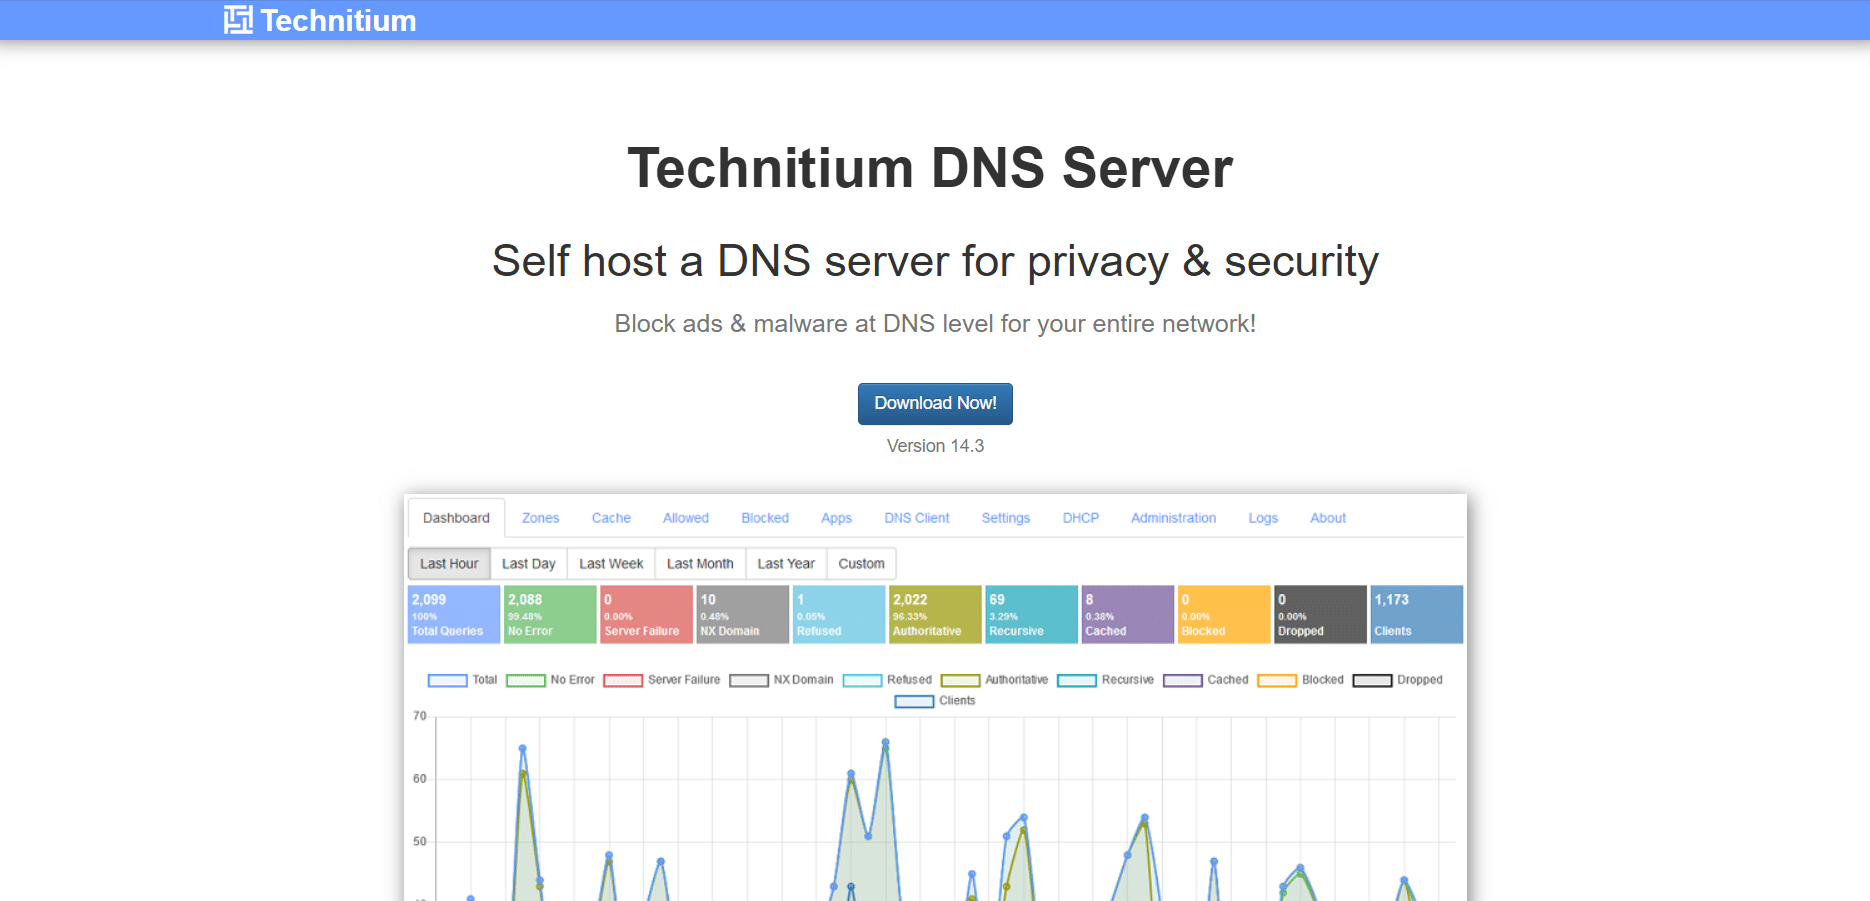Toggle the Total series legend swatch
The height and width of the screenshot is (901, 1870).
447,680
